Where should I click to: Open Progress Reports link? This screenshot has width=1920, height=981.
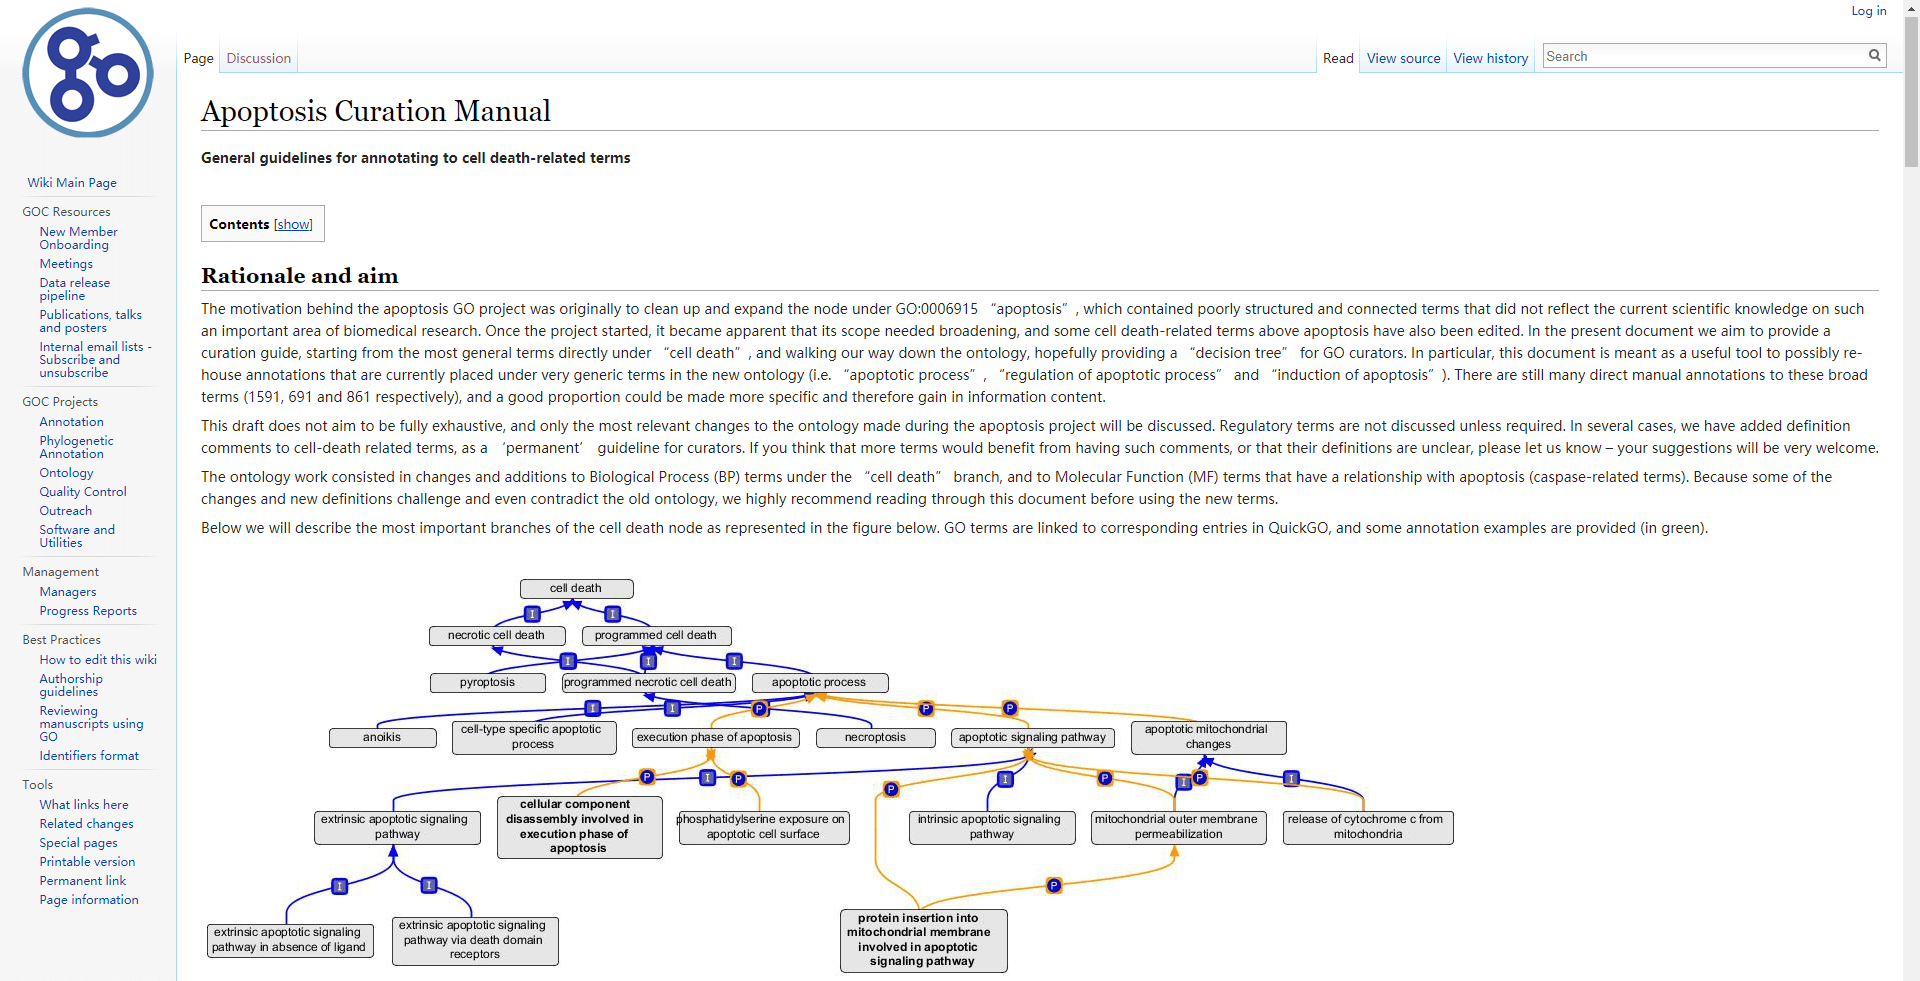(x=88, y=611)
